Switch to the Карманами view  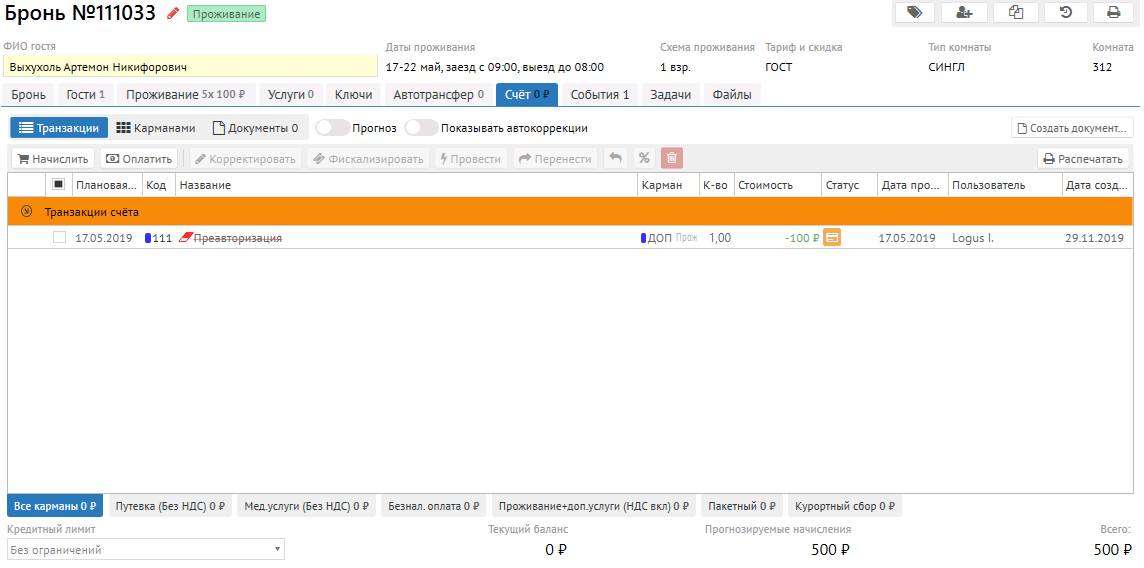[x=156, y=128]
